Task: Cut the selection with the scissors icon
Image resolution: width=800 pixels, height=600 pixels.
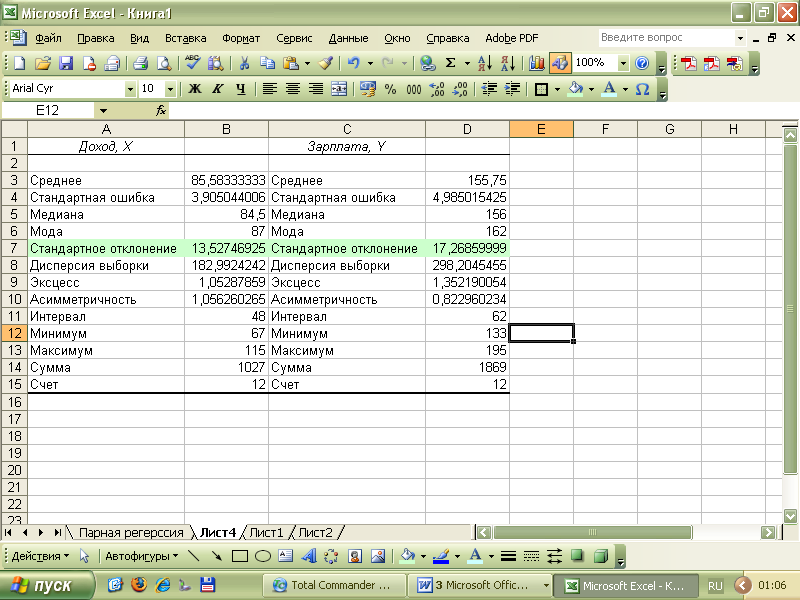Action: [244, 63]
